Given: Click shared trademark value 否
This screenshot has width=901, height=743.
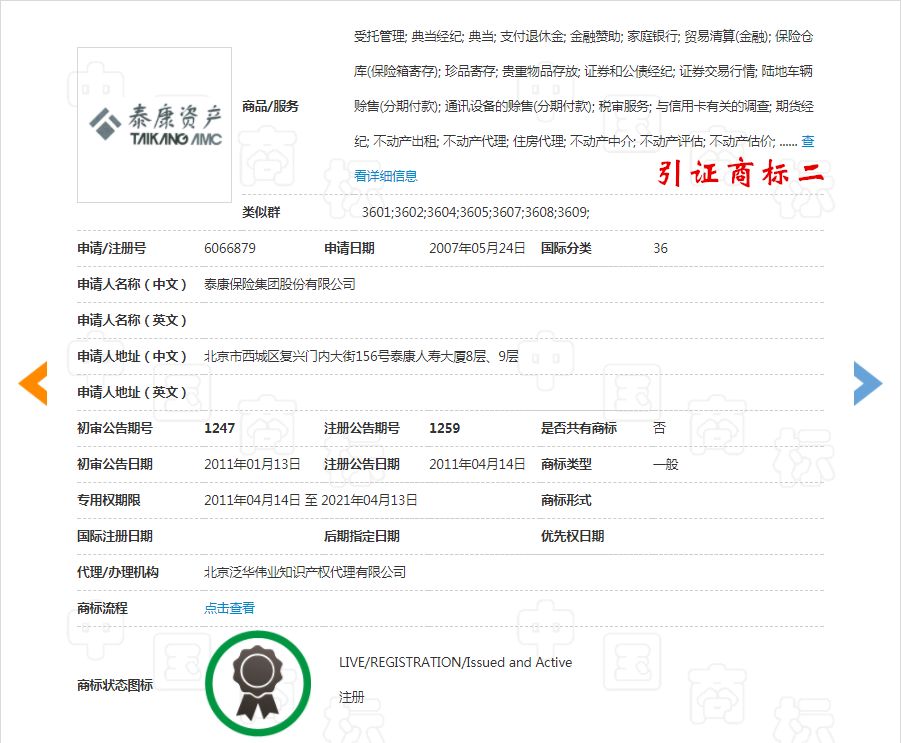Looking at the screenshot, I should pos(659,428).
